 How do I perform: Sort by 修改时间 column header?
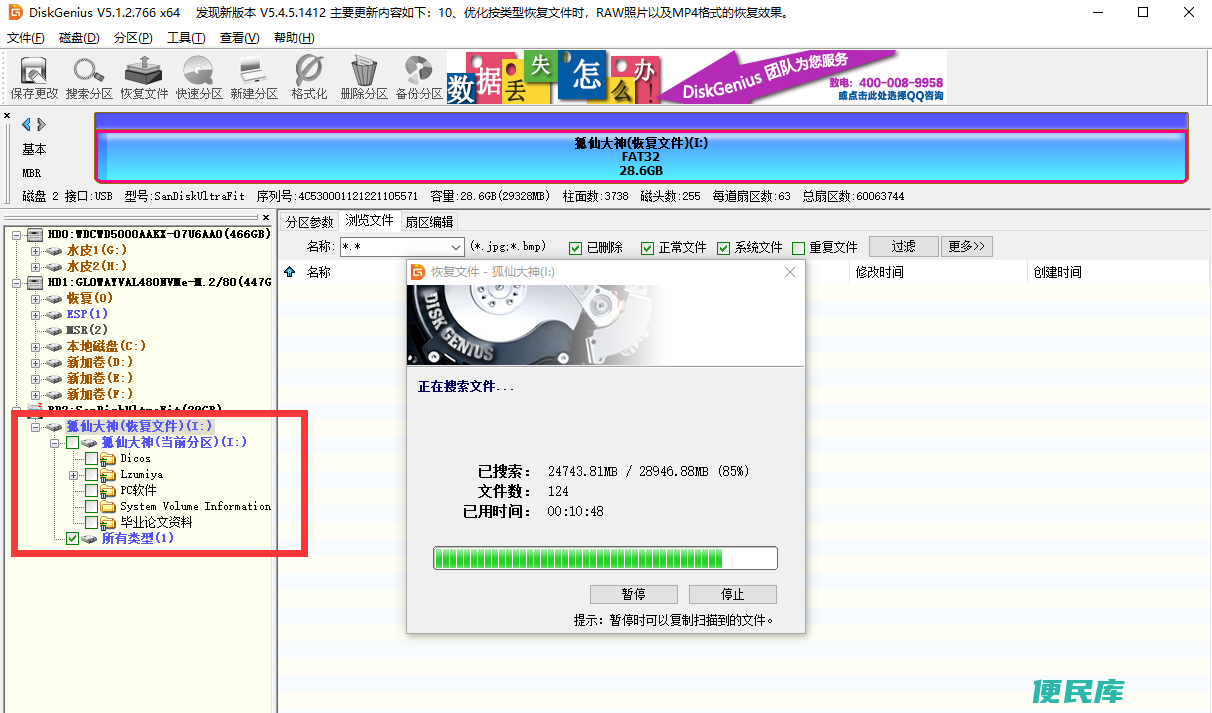[938, 272]
